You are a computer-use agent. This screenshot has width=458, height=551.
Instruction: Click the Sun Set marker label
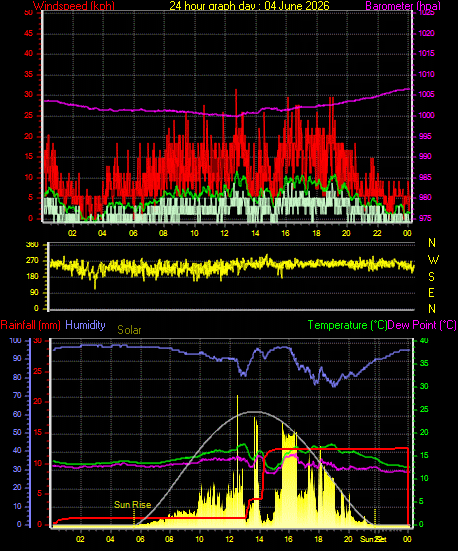373,539
